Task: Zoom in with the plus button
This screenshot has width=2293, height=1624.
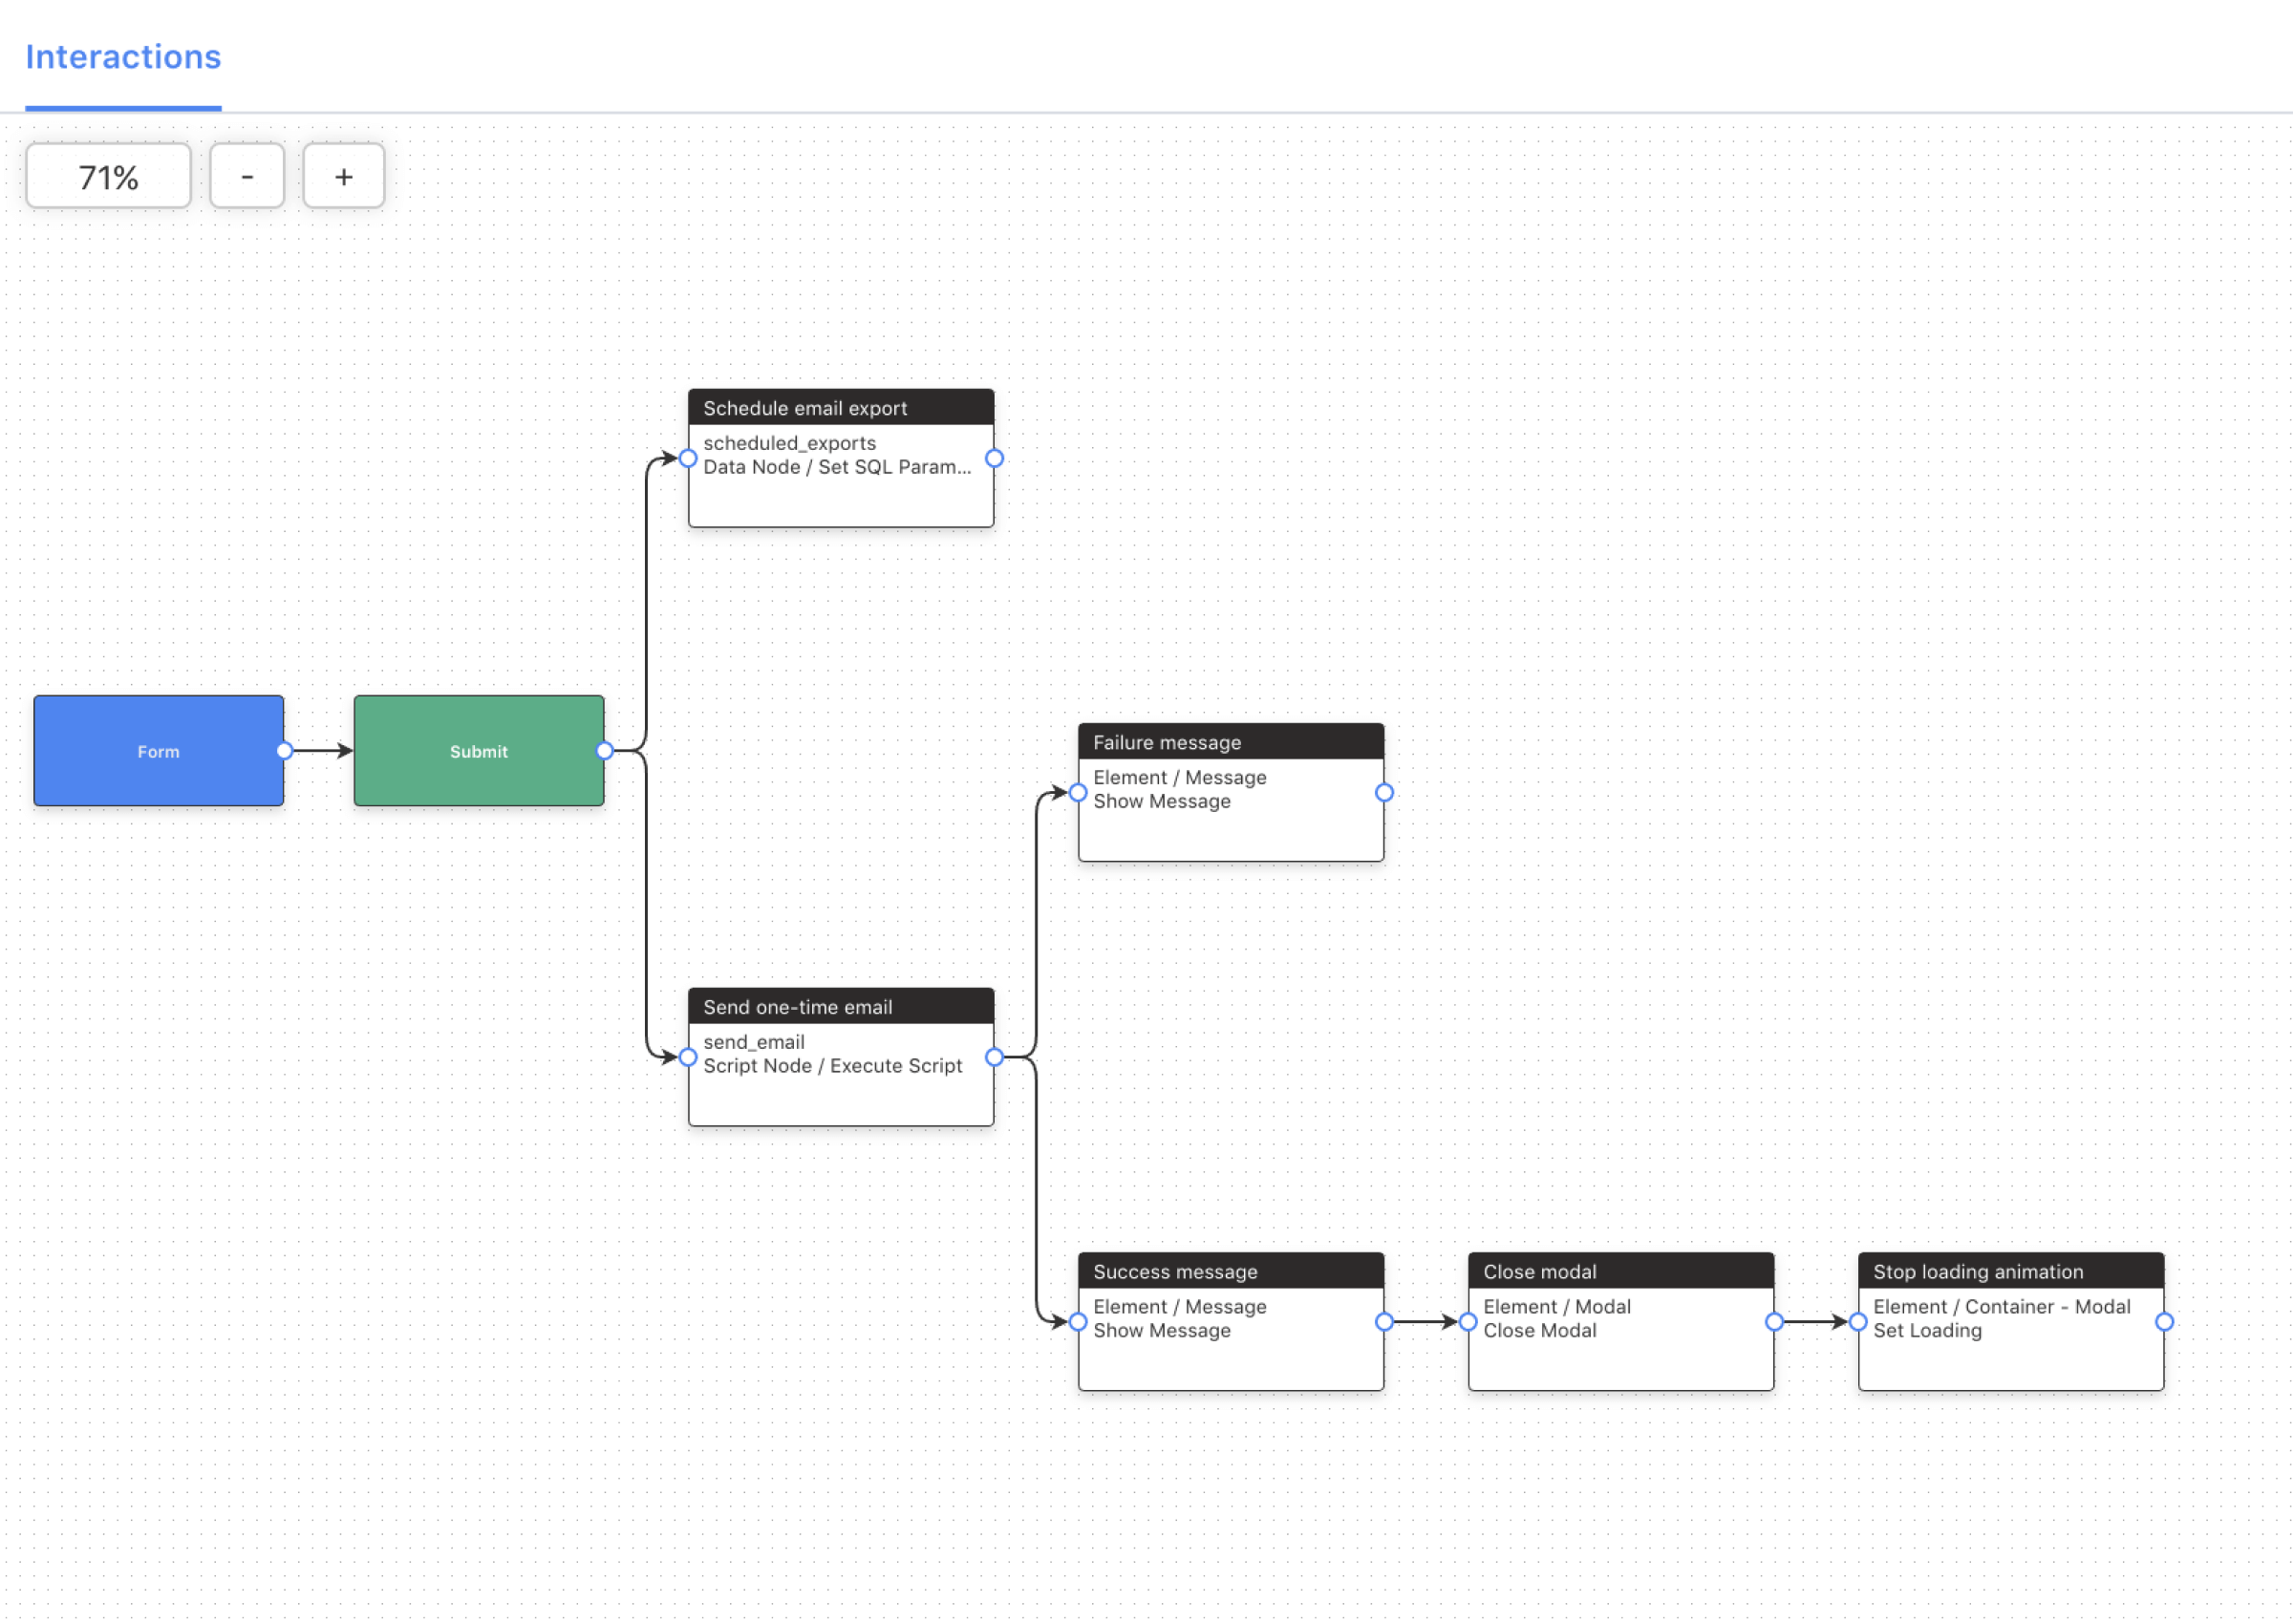Action: pos(343,177)
